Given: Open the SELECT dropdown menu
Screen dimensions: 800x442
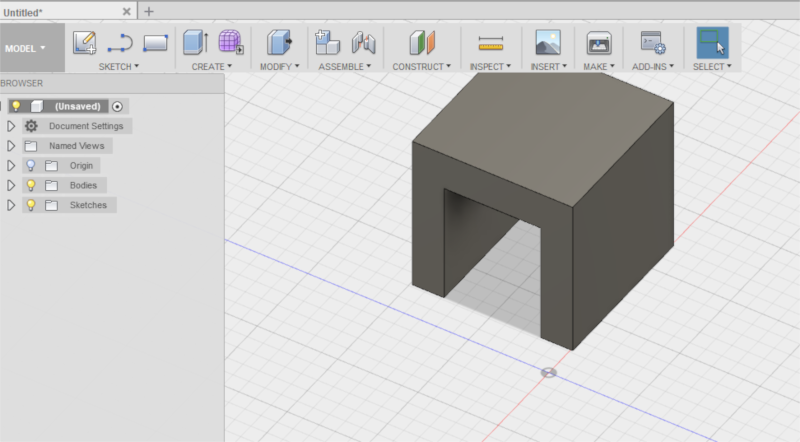Looking at the screenshot, I should tap(712, 66).
